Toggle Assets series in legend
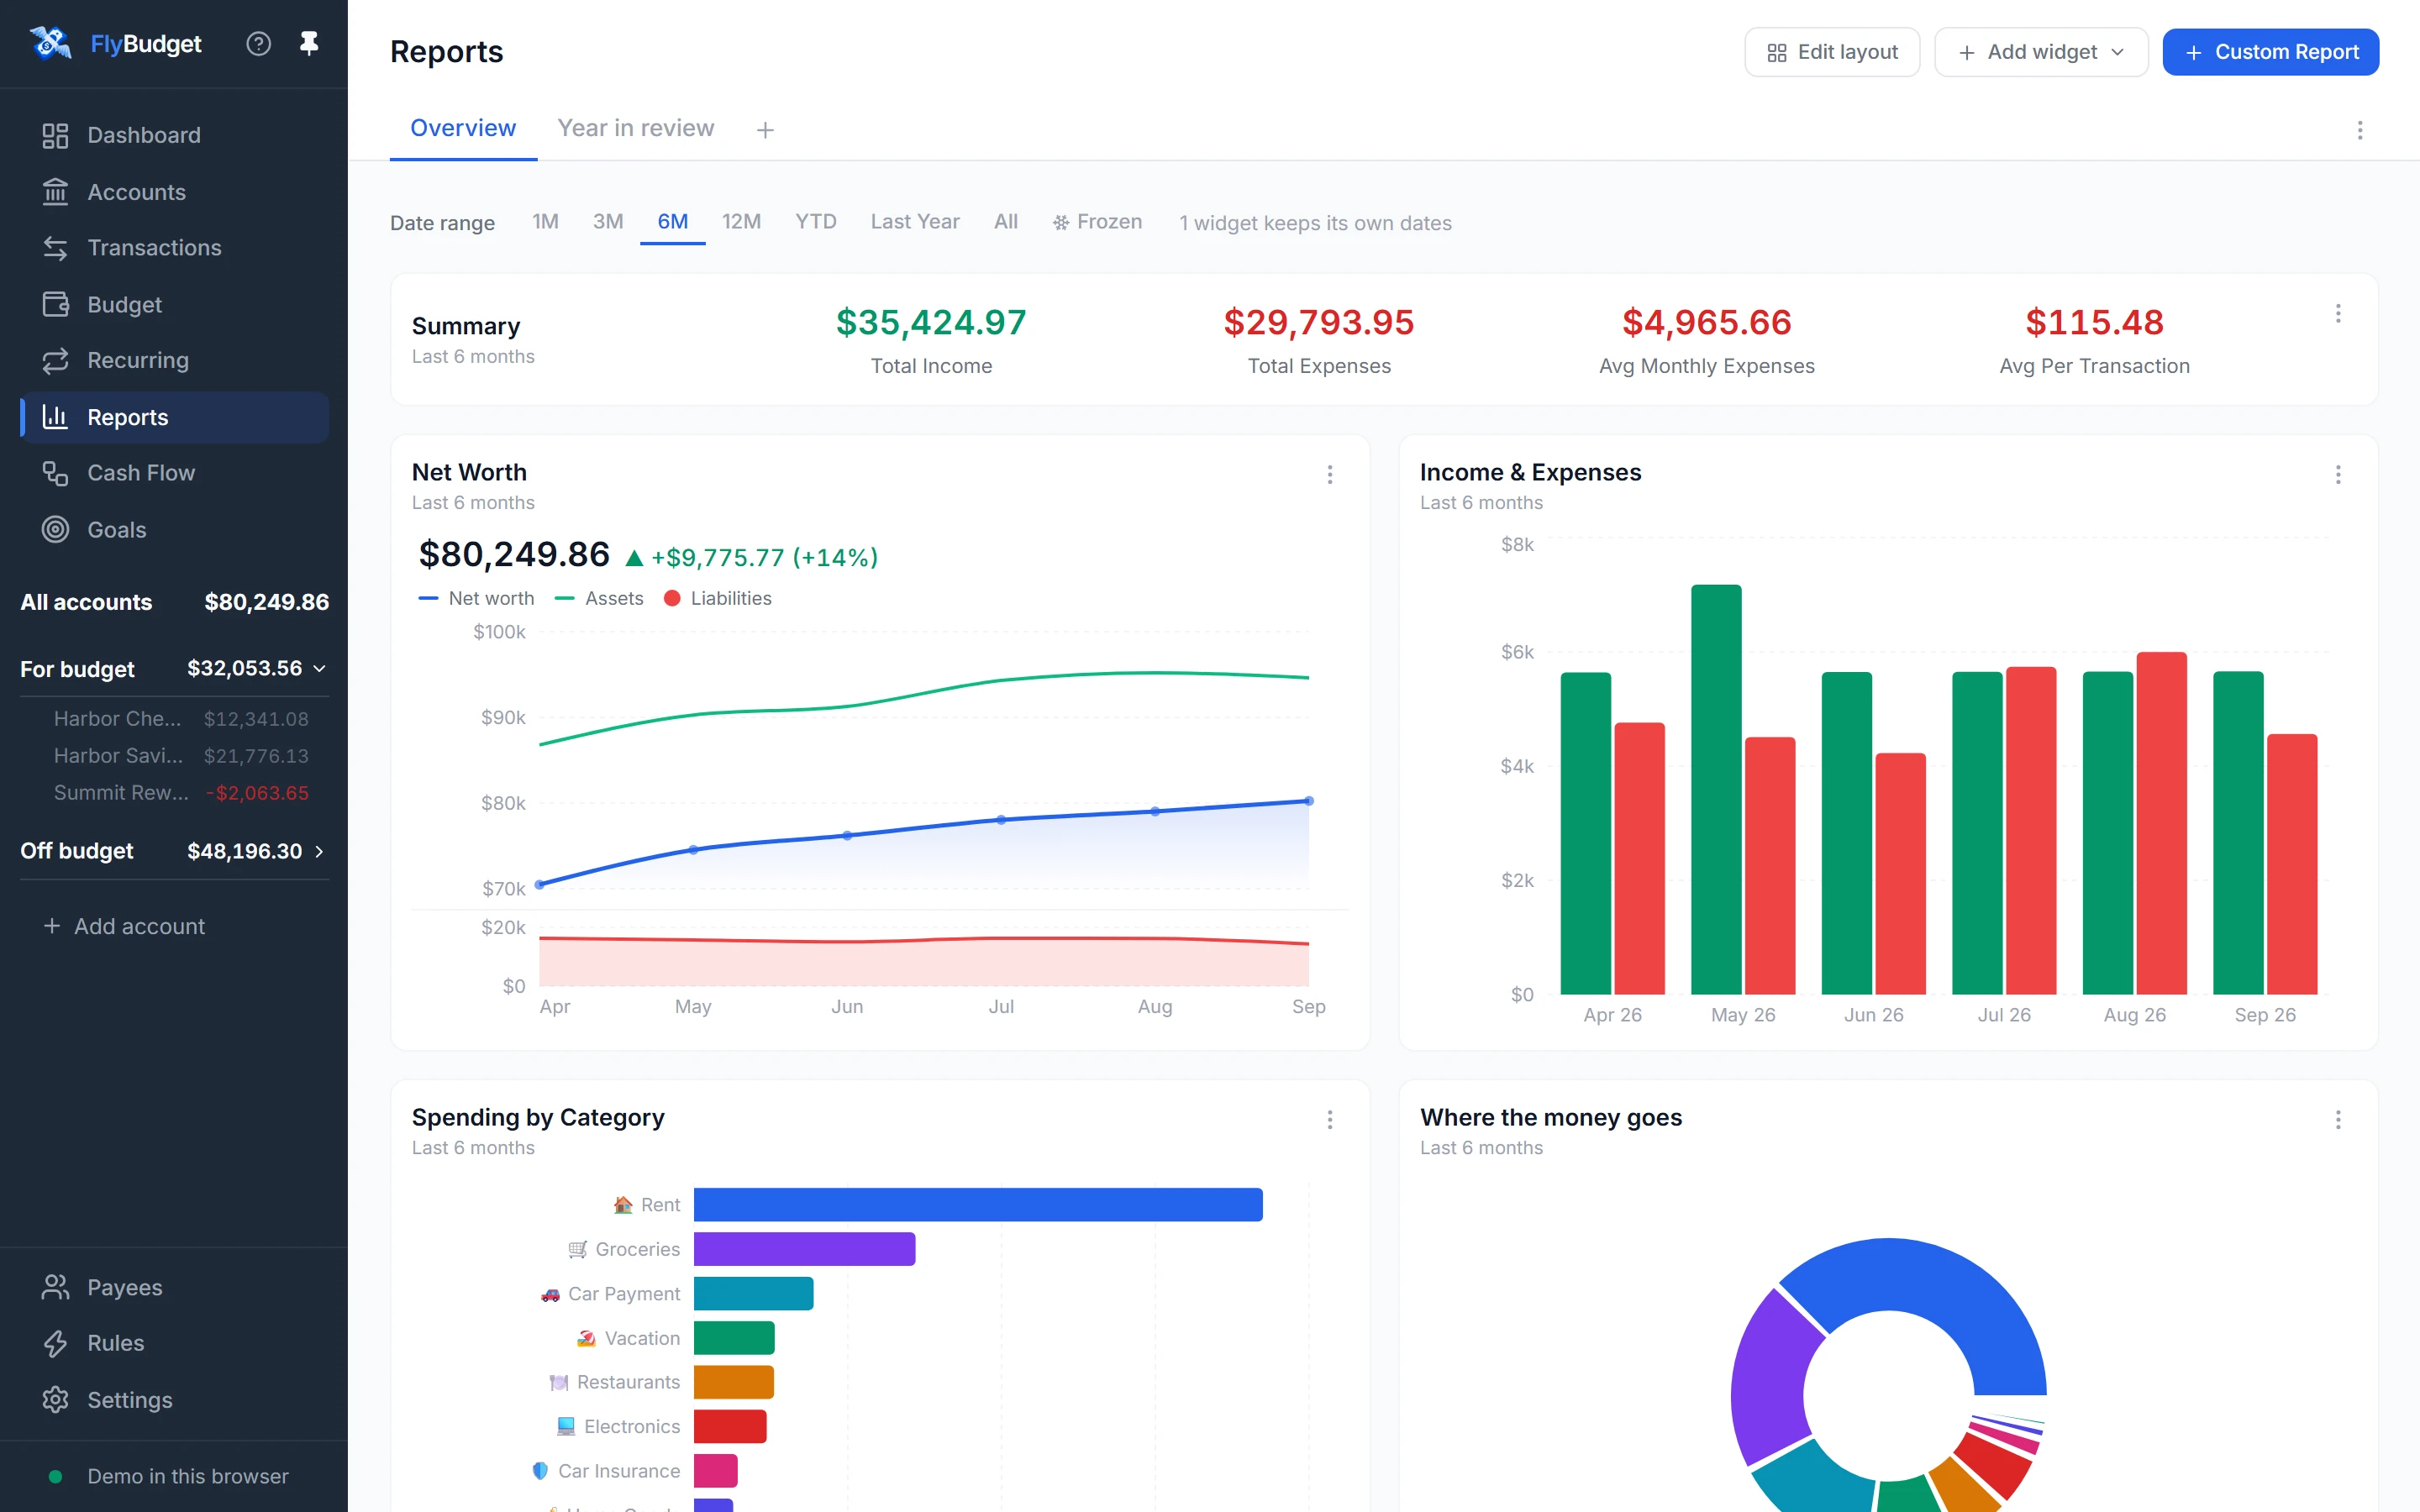2420x1512 pixels. coord(599,598)
